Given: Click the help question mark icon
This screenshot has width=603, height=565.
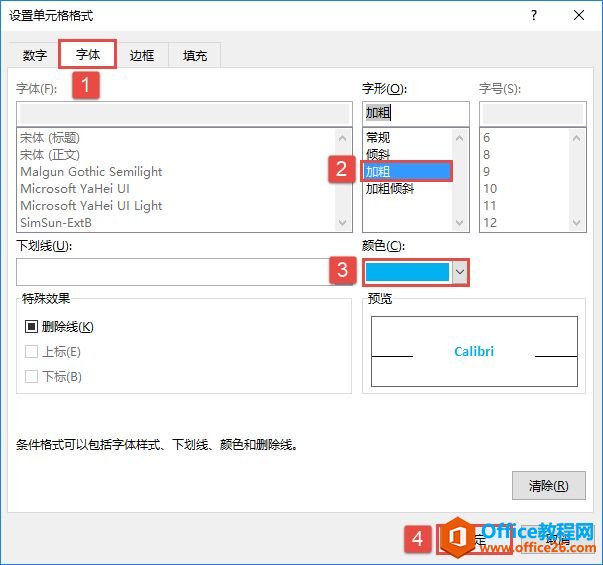Looking at the screenshot, I should [x=534, y=15].
